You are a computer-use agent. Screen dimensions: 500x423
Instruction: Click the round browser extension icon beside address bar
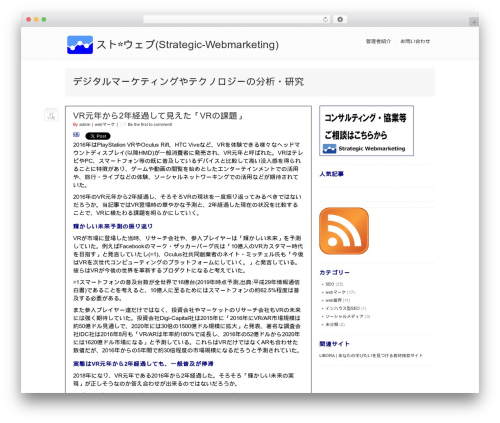coord(340,19)
